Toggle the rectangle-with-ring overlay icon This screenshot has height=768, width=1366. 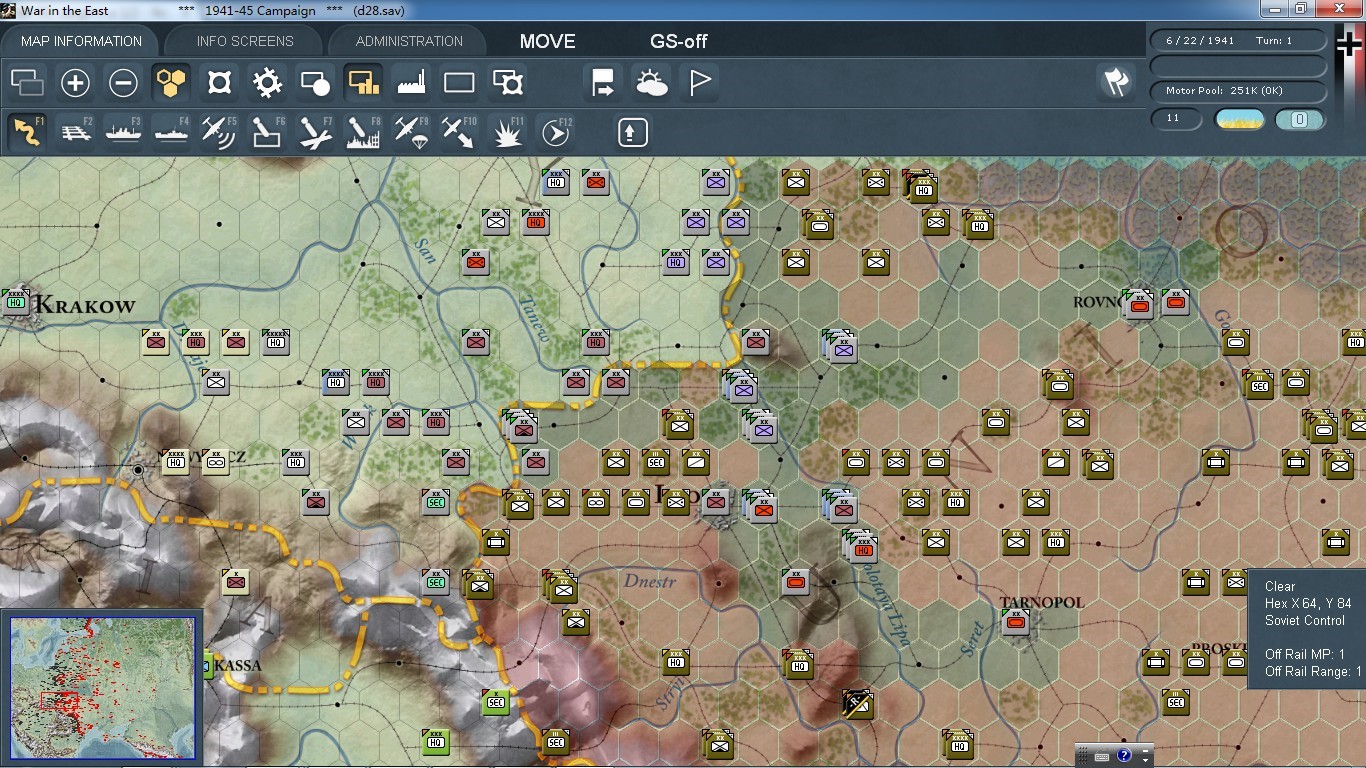click(x=508, y=83)
